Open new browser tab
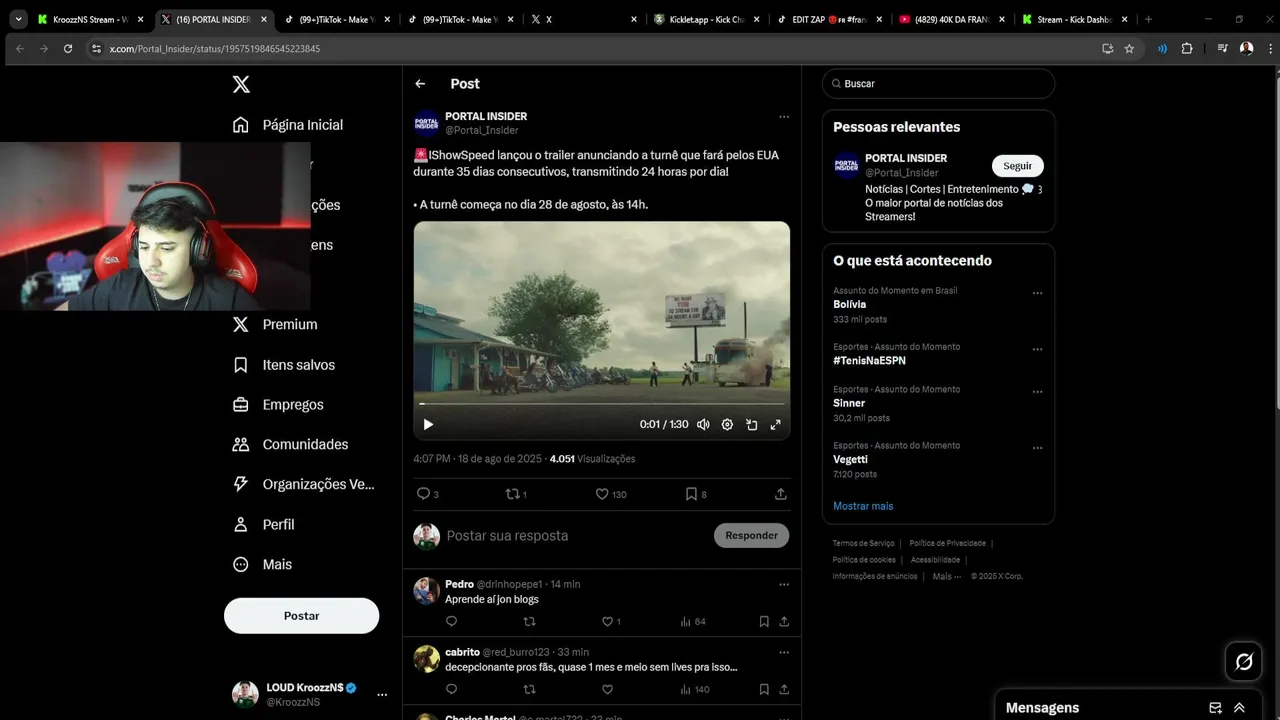The height and width of the screenshot is (720, 1280). coord(1148,19)
